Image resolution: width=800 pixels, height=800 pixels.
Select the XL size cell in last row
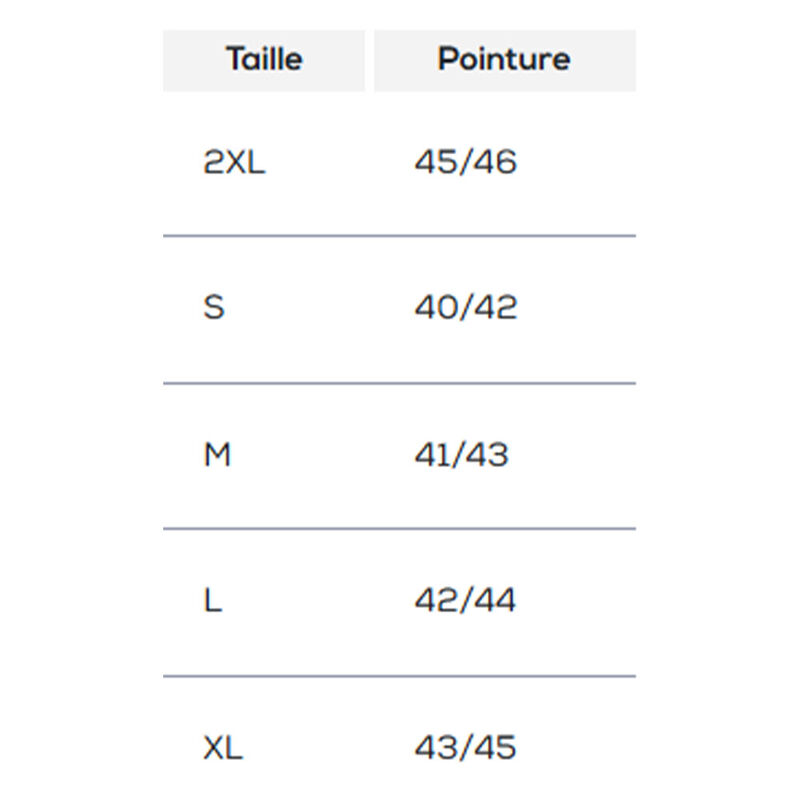pyautogui.click(x=223, y=747)
